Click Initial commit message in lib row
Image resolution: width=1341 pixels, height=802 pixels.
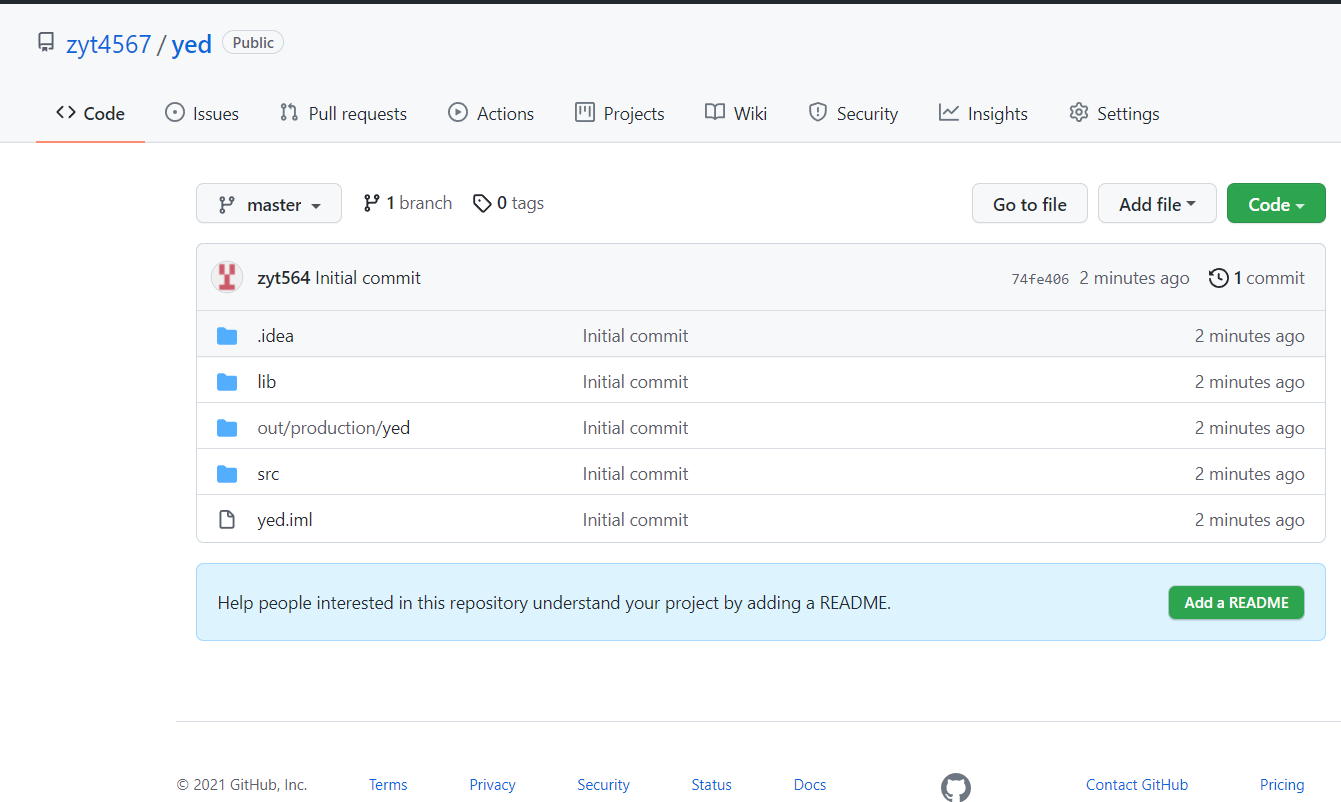tap(635, 382)
